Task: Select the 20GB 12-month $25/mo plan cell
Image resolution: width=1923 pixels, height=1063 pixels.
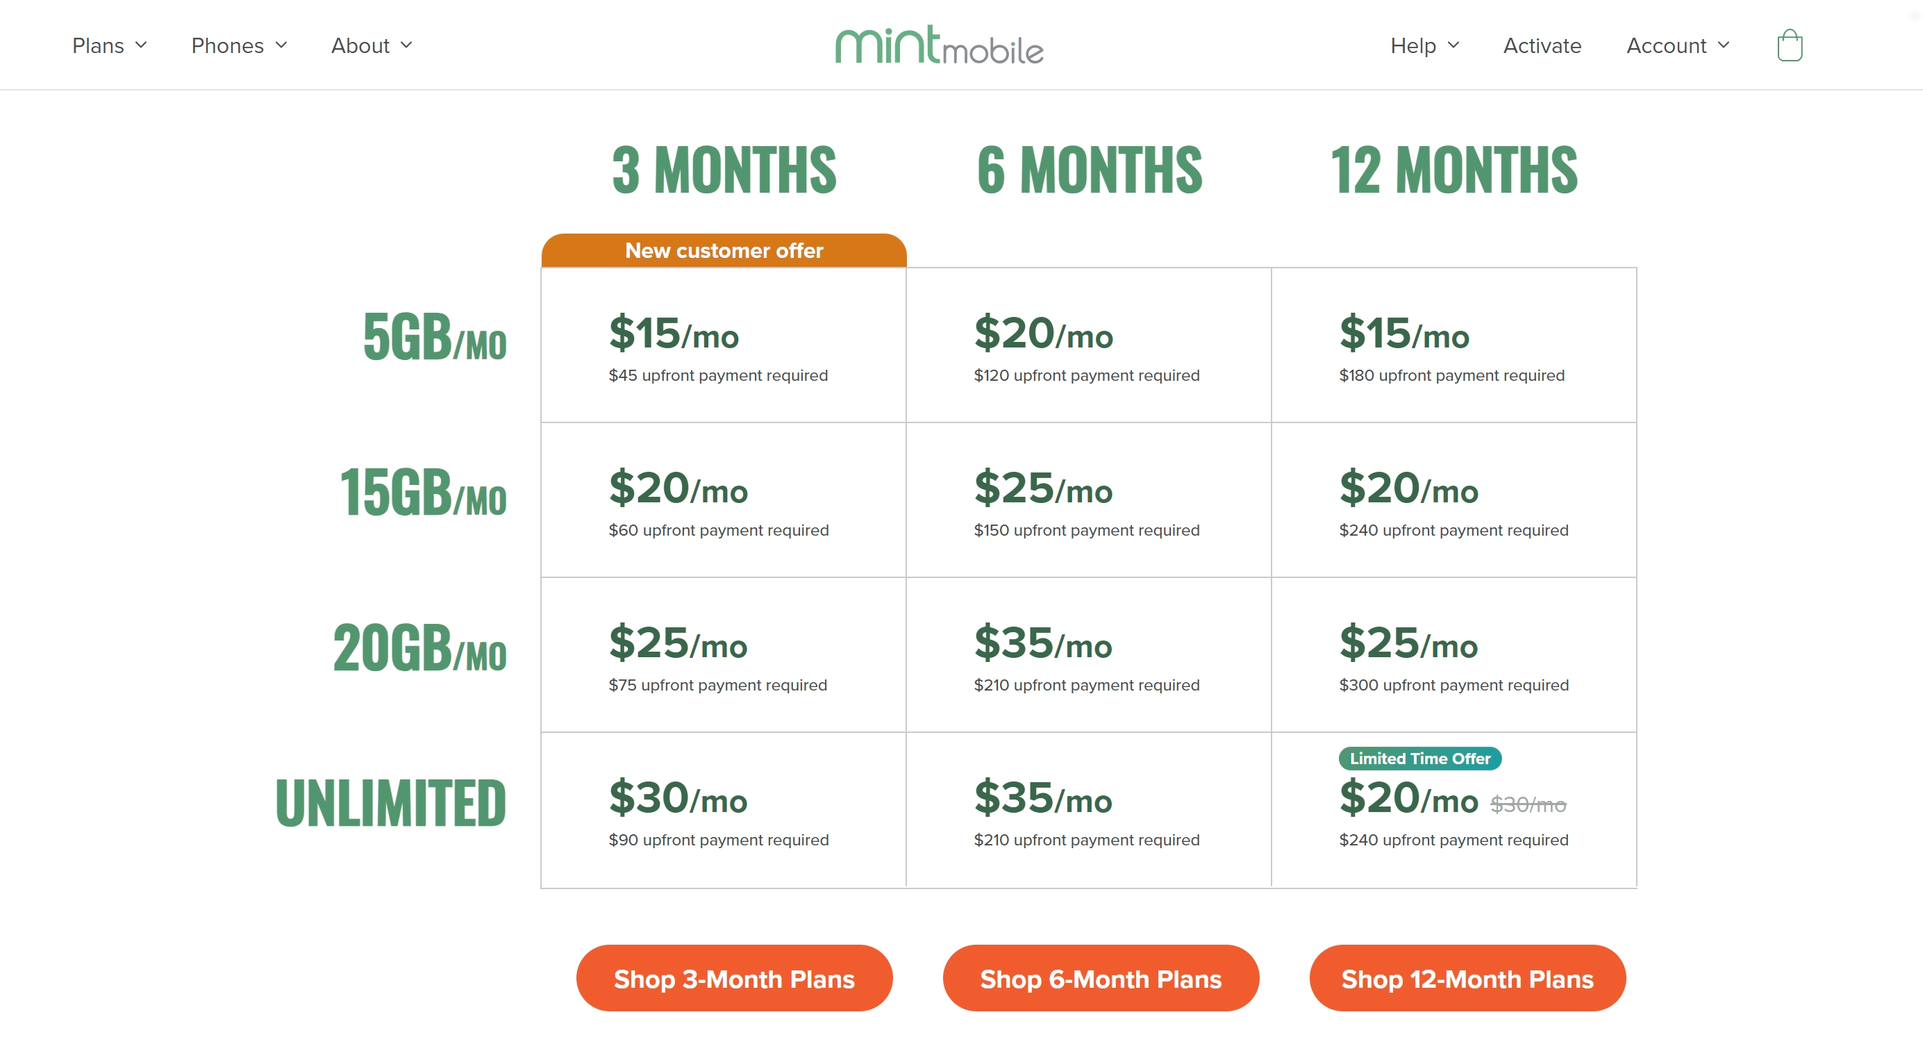Action: [x=1454, y=655]
